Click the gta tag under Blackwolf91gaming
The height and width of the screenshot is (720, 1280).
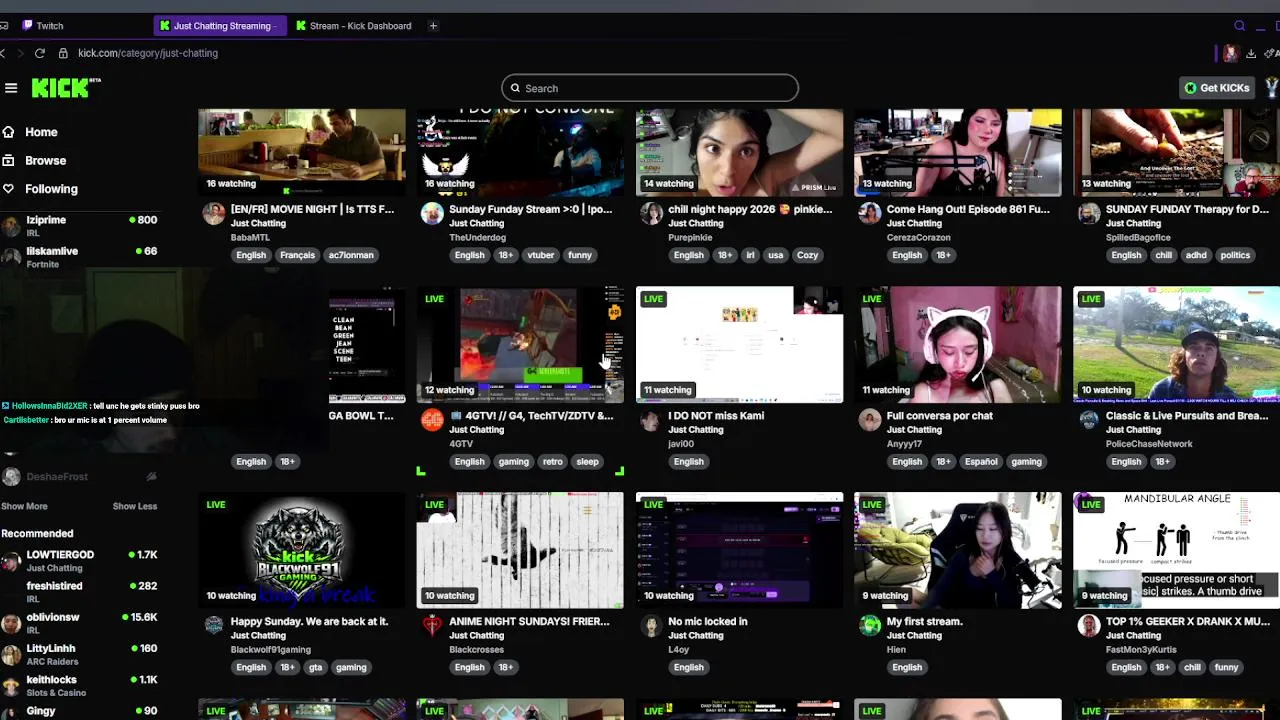(316, 668)
